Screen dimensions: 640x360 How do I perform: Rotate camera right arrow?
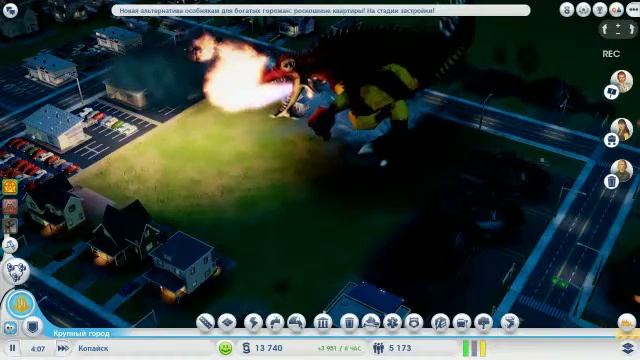point(631,29)
